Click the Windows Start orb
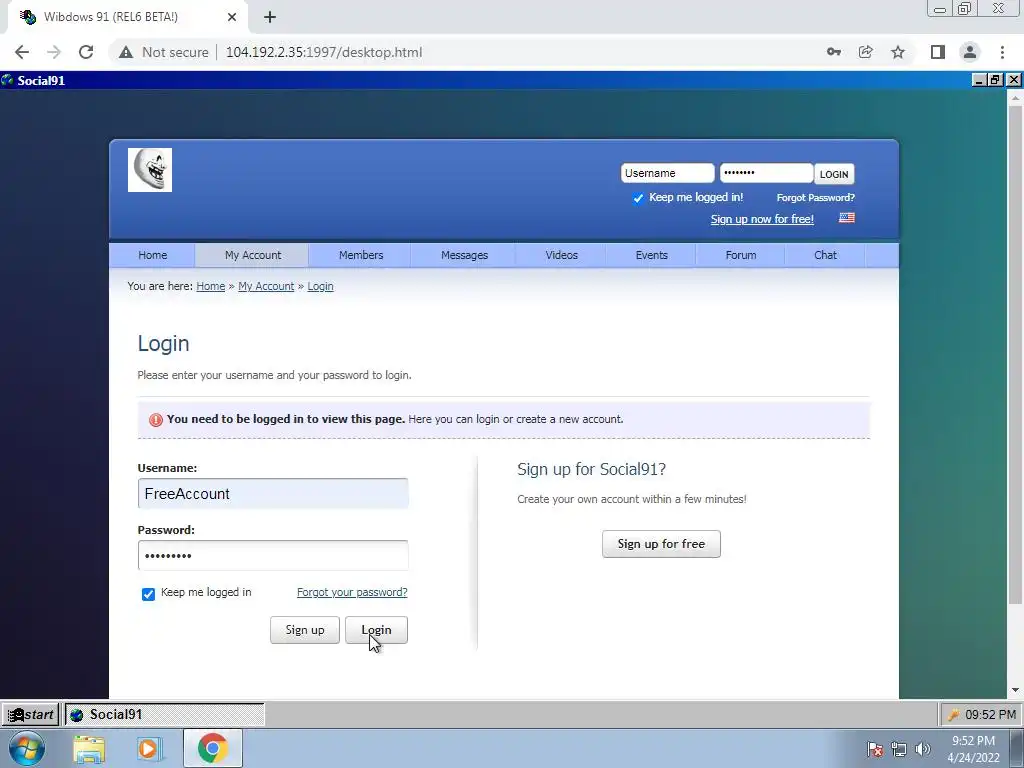The height and width of the screenshot is (768, 1024). (x=27, y=748)
